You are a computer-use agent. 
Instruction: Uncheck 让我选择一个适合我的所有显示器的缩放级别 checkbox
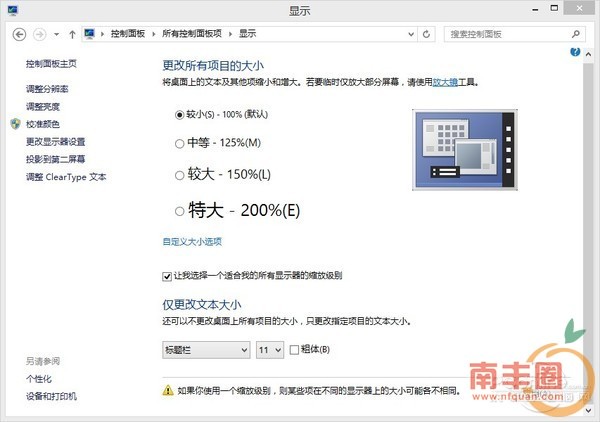pos(167,275)
